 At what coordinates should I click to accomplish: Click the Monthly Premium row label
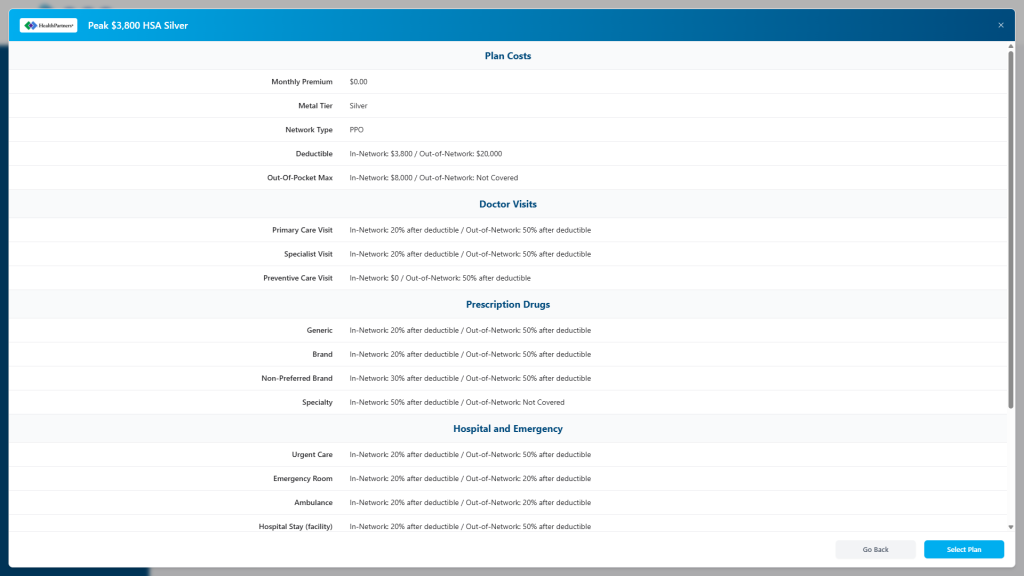pos(302,82)
